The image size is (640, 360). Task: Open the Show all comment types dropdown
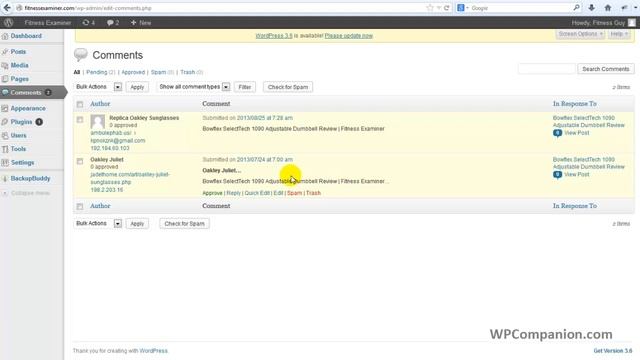click(x=194, y=87)
